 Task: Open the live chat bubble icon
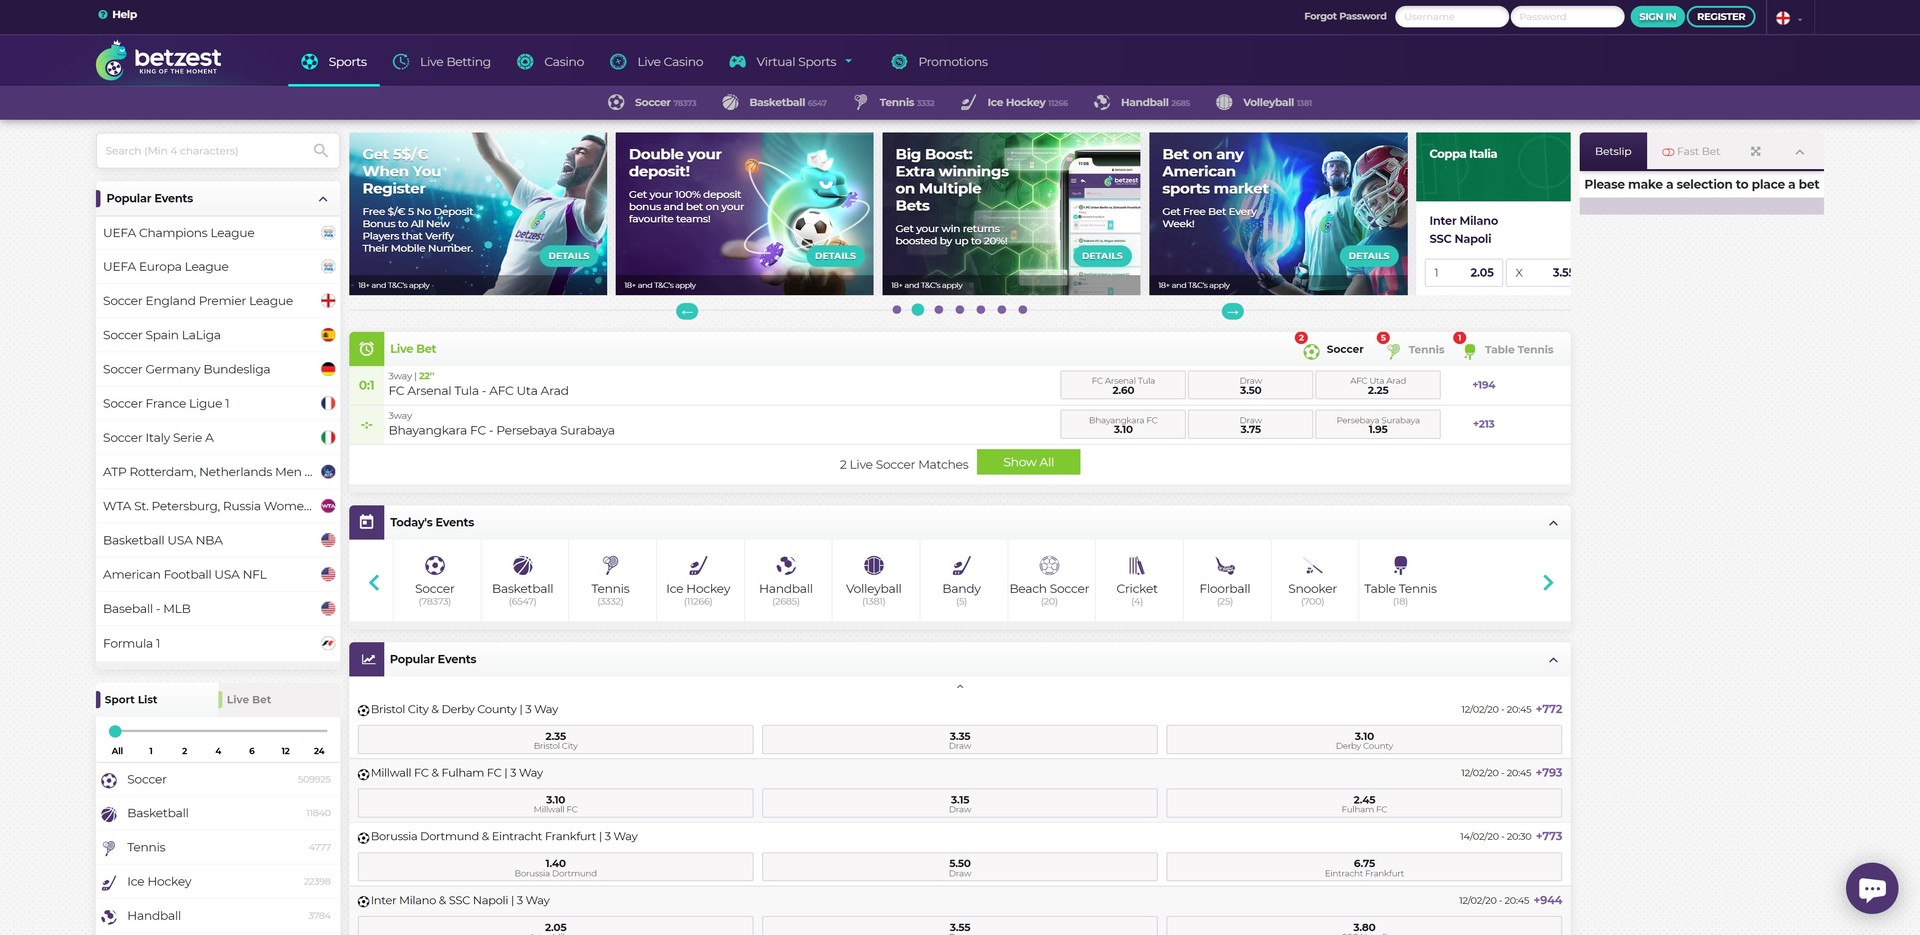1871,888
